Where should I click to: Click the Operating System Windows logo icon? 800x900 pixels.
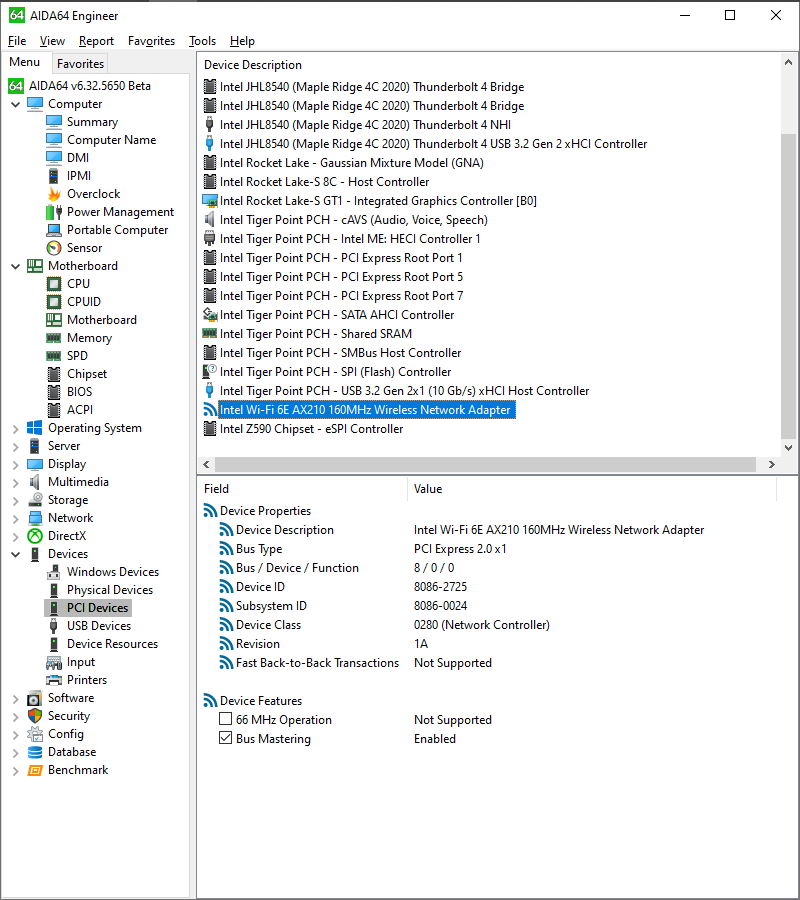(x=35, y=428)
